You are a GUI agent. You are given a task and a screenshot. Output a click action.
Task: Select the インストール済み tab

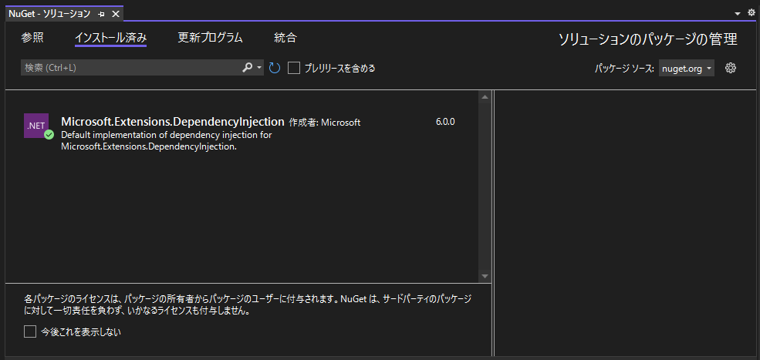coord(111,38)
